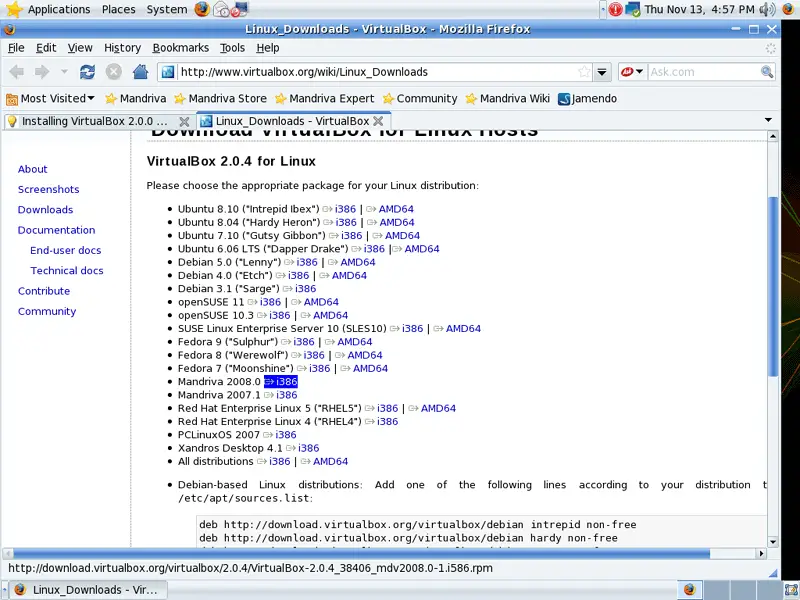Open the System menu in top panel
This screenshot has width=800, height=600.
[167, 9]
